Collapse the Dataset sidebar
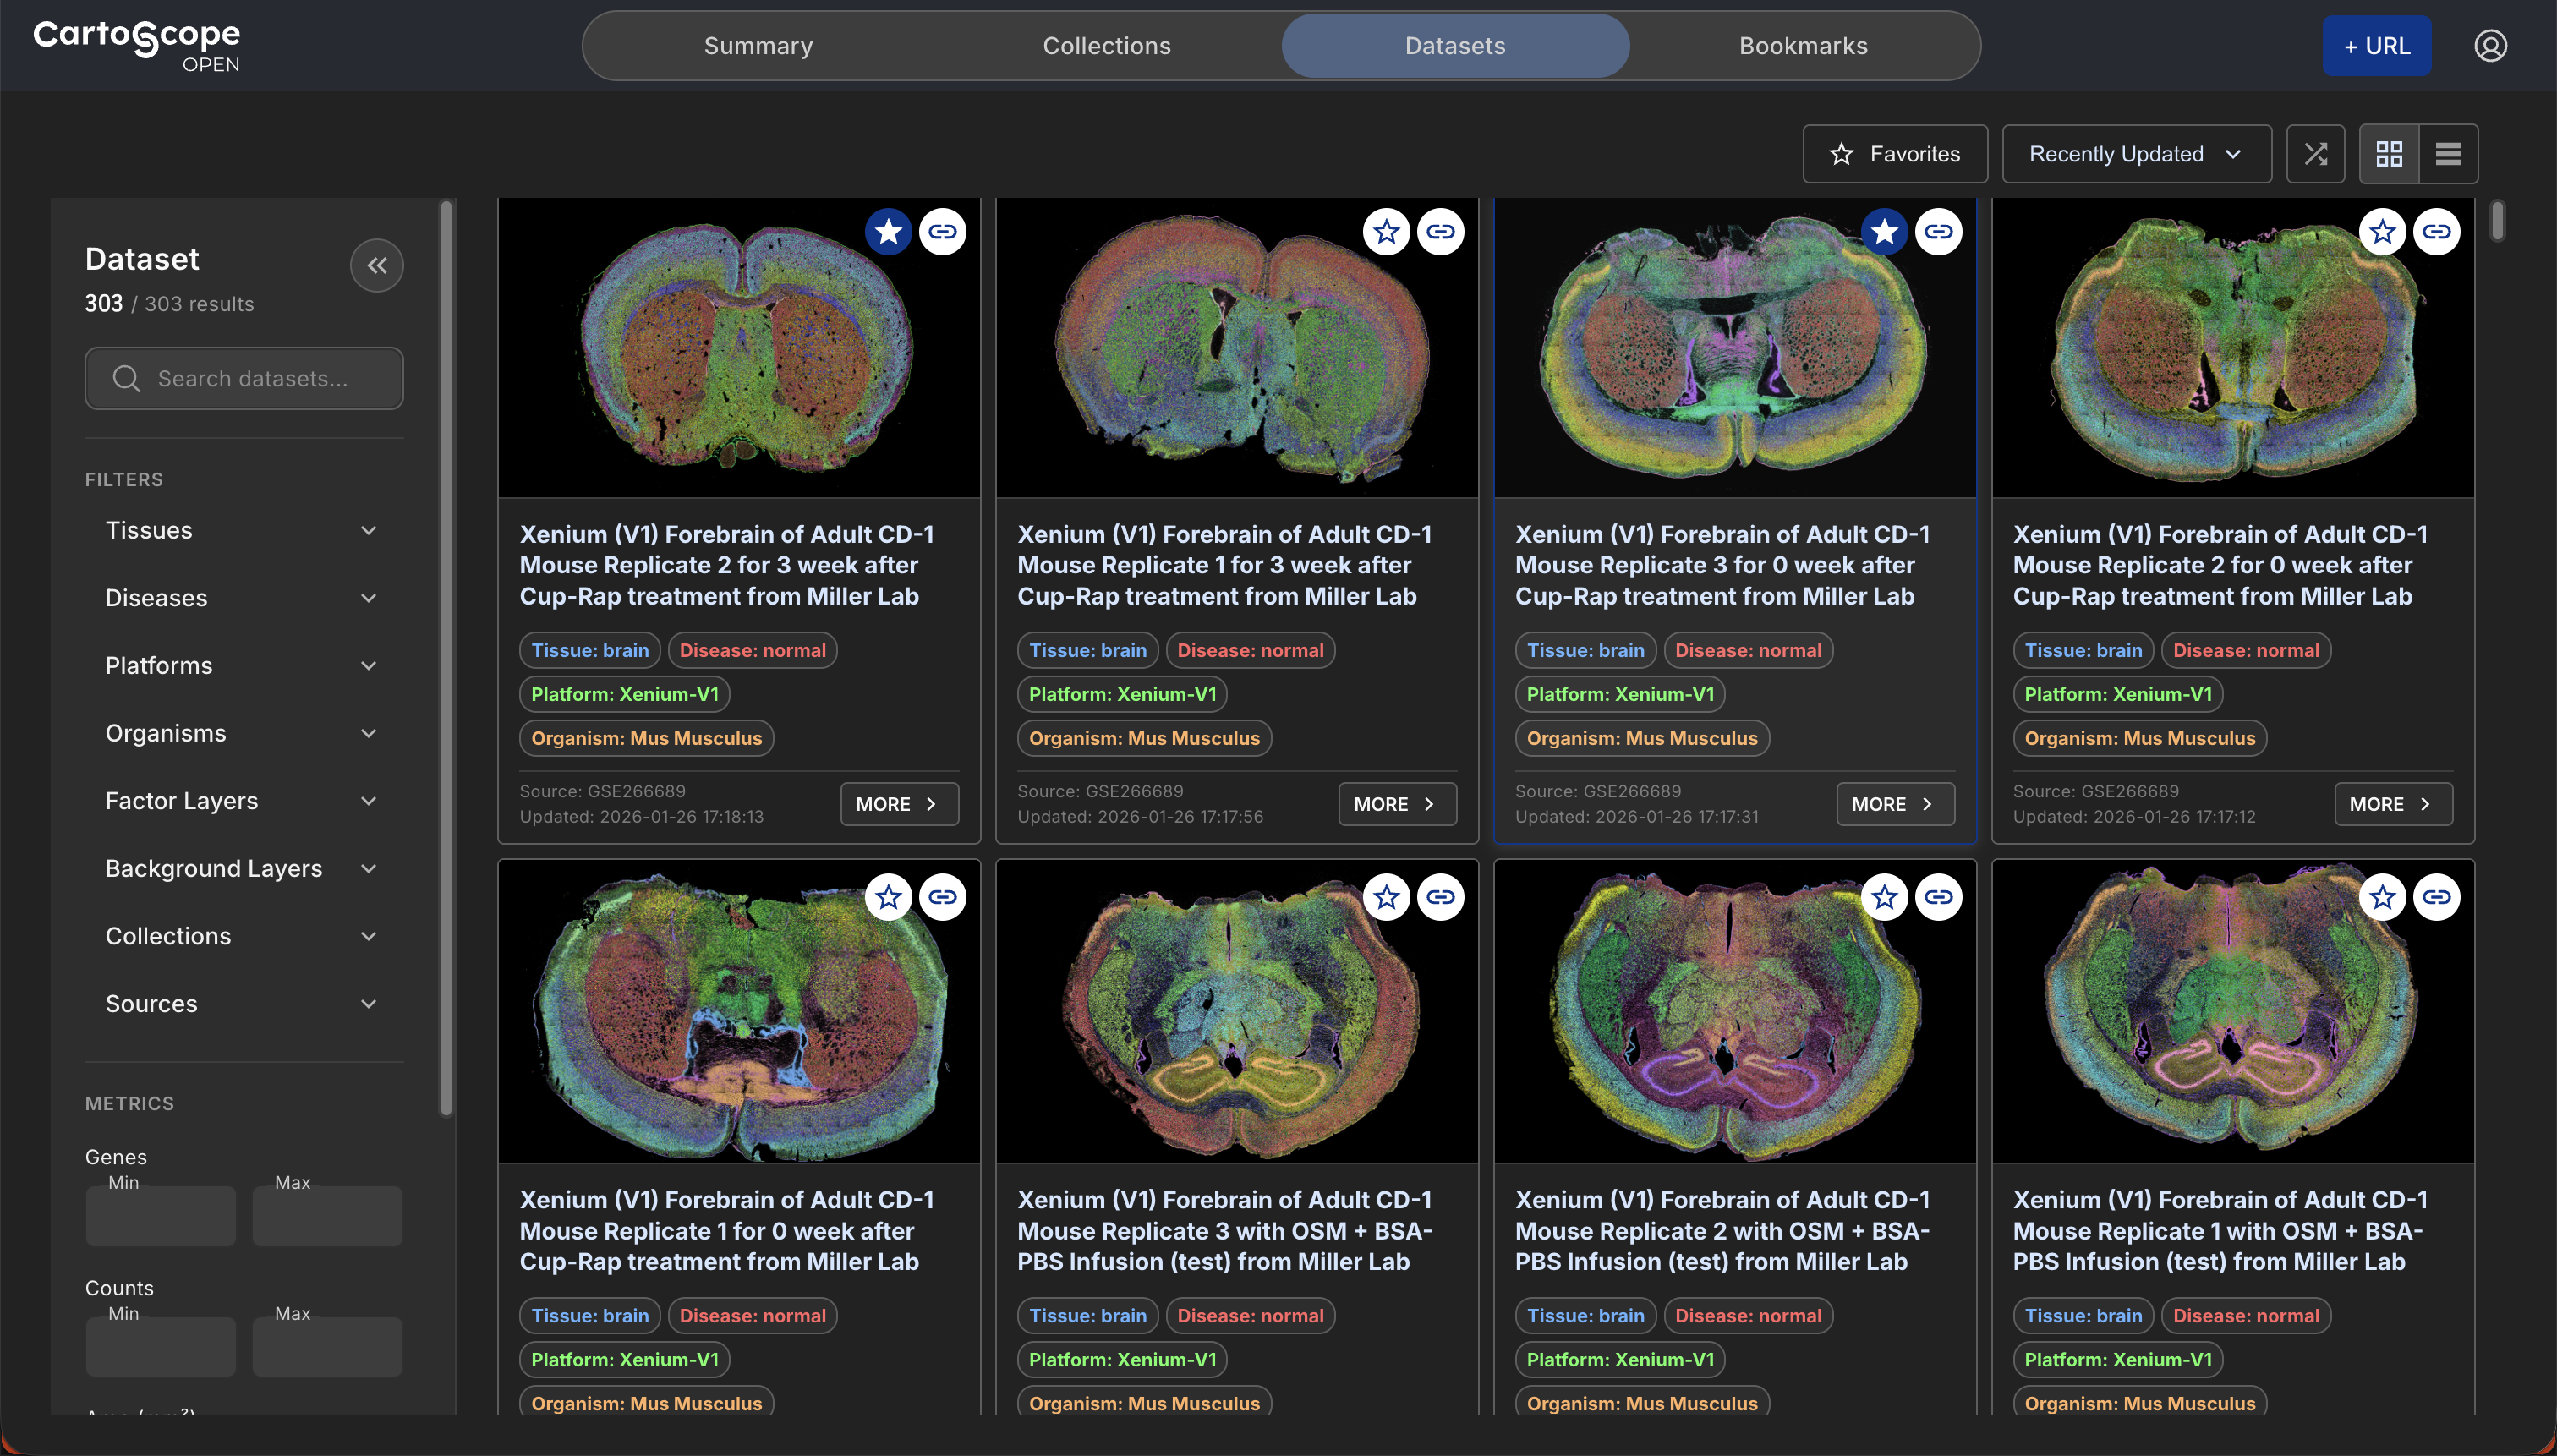 click(x=377, y=265)
